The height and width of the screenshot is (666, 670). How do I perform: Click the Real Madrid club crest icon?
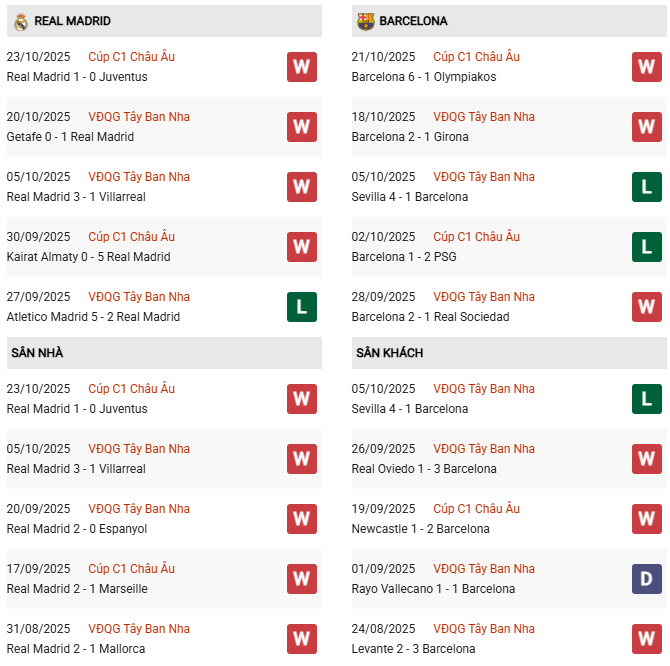[x=20, y=21]
